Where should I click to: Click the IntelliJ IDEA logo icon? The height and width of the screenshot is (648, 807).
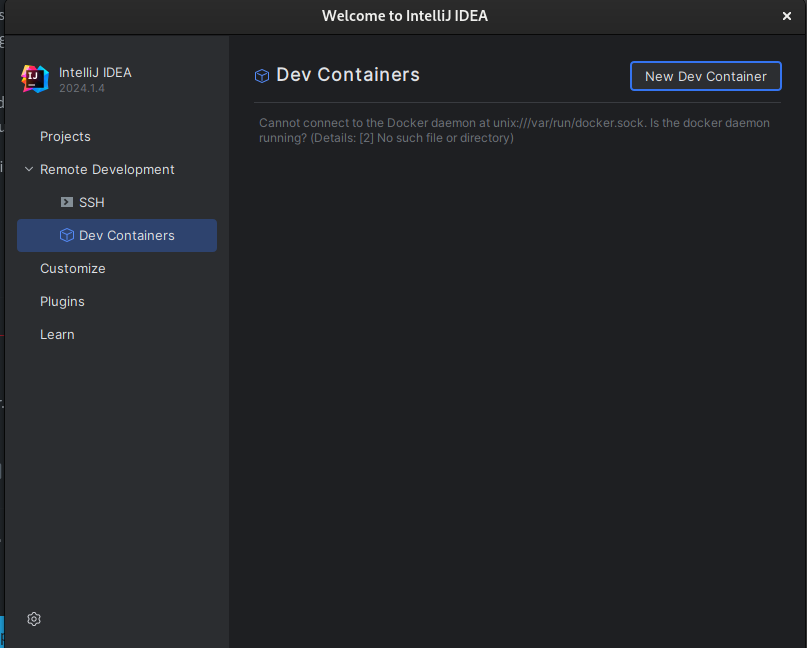click(x=35, y=79)
